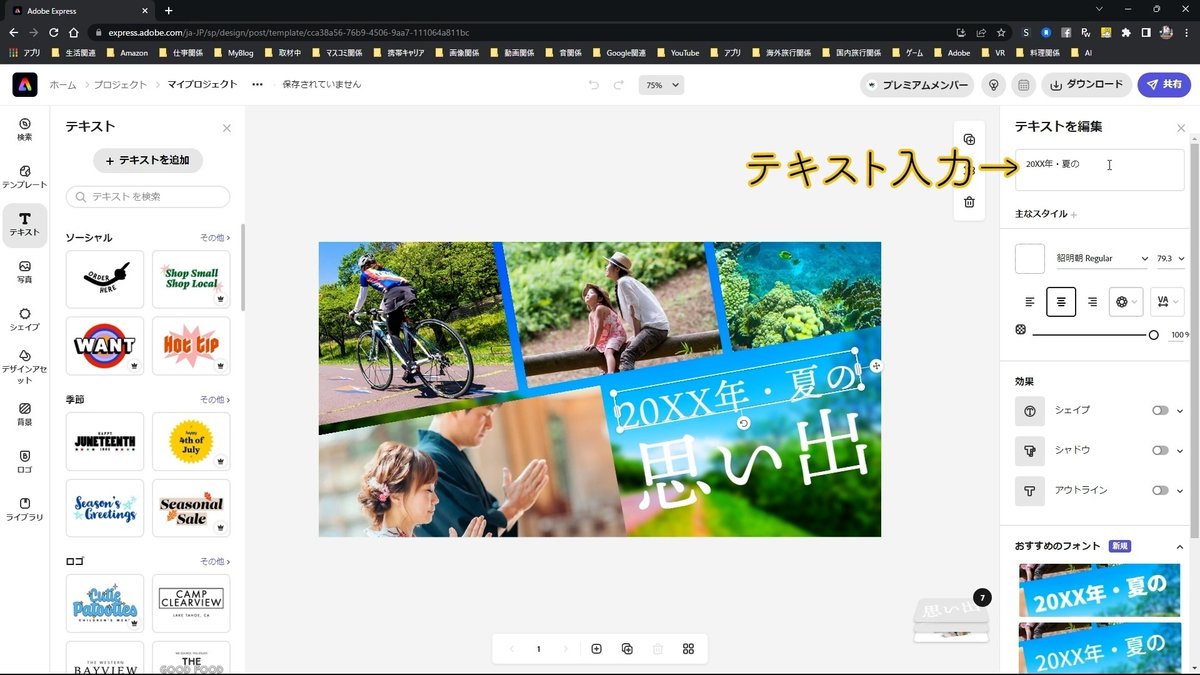Click the redo arrow icon
Screen dimensions: 1200x675
pos(619,85)
